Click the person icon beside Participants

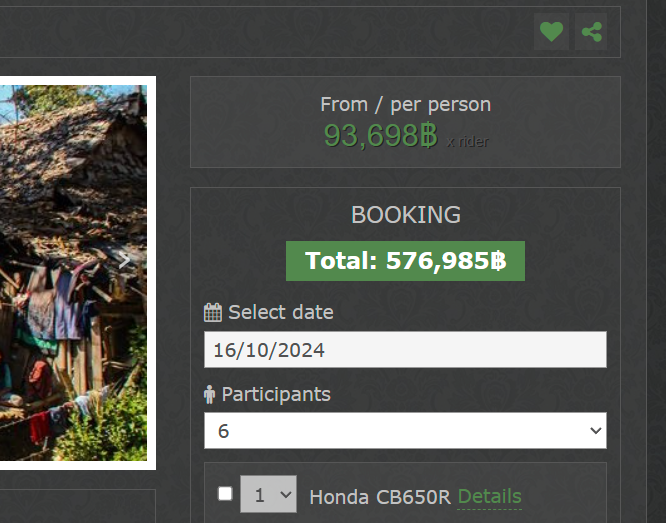pos(209,394)
